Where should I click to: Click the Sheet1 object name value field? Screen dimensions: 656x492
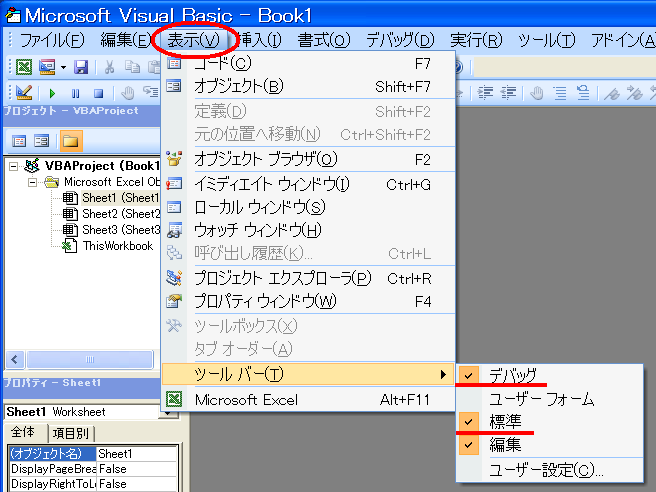point(137,454)
